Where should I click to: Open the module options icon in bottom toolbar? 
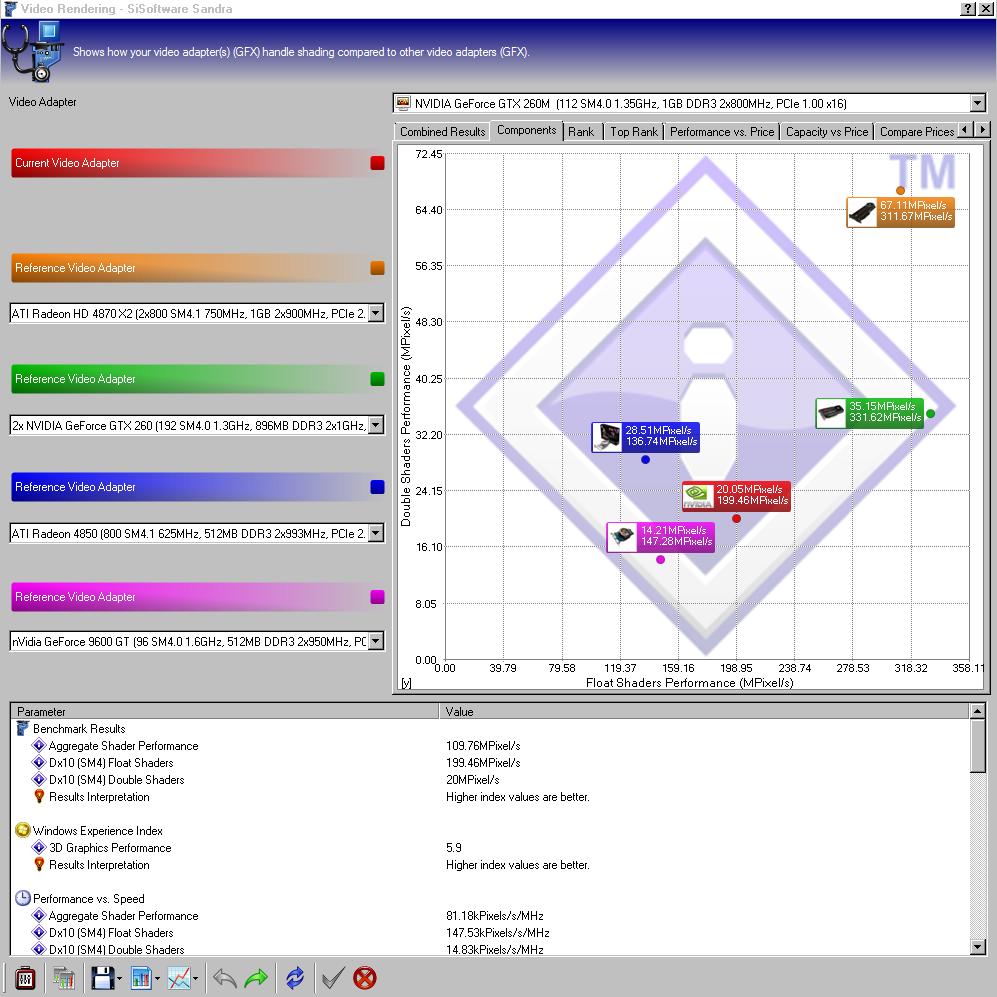[25, 977]
